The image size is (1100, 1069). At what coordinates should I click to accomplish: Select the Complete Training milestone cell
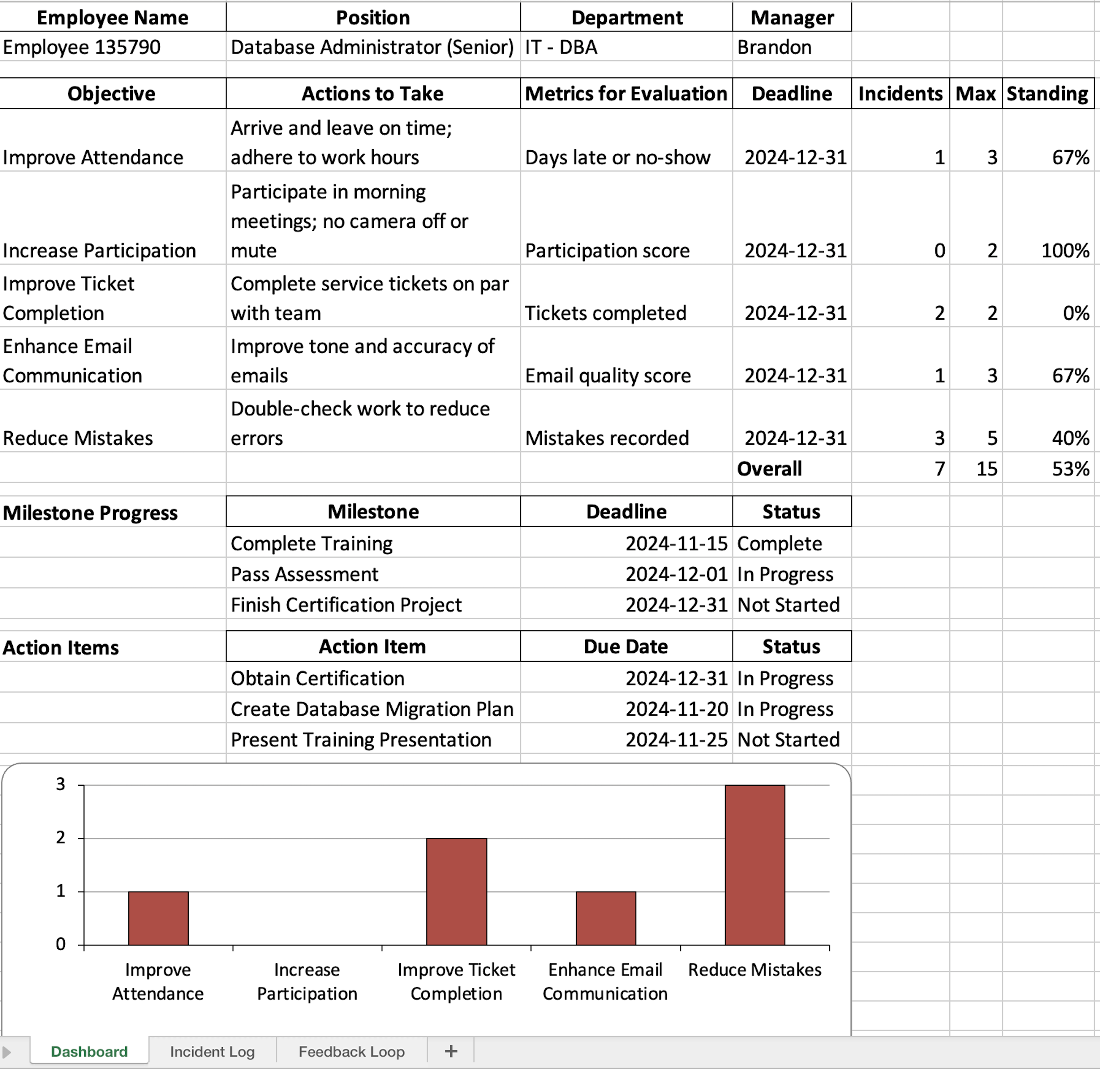[373, 543]
